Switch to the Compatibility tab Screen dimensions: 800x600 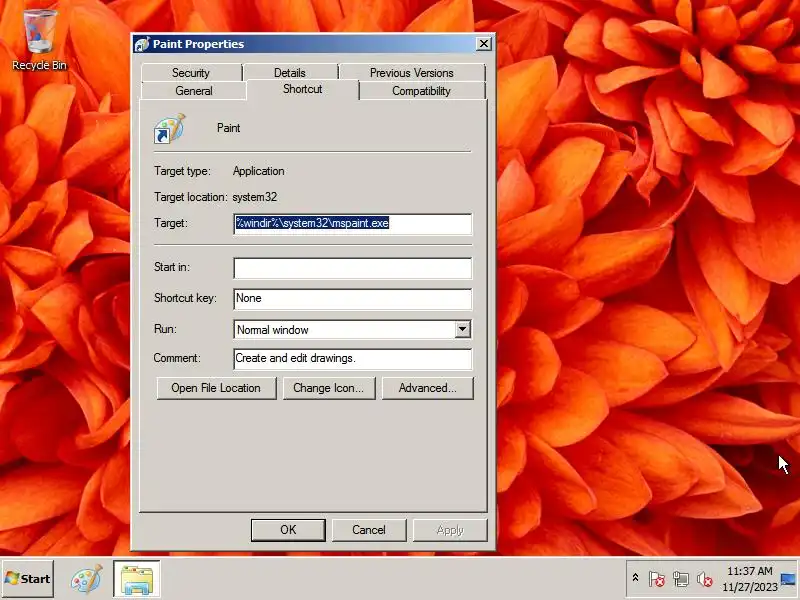click(x=421, y=91)
